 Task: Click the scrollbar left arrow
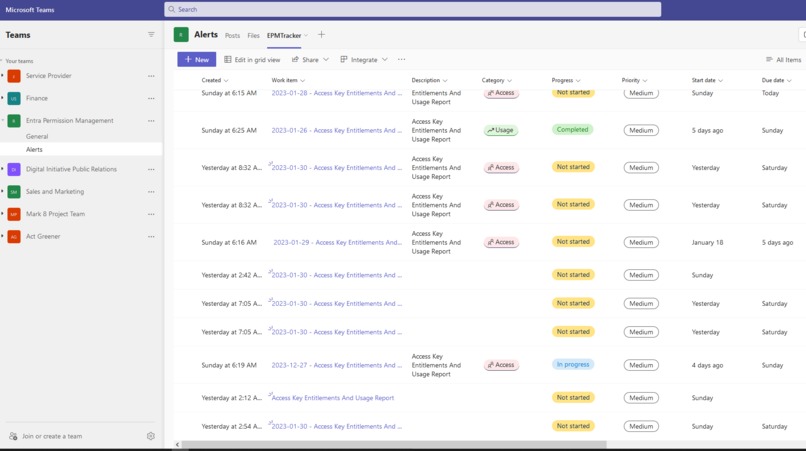177,444
